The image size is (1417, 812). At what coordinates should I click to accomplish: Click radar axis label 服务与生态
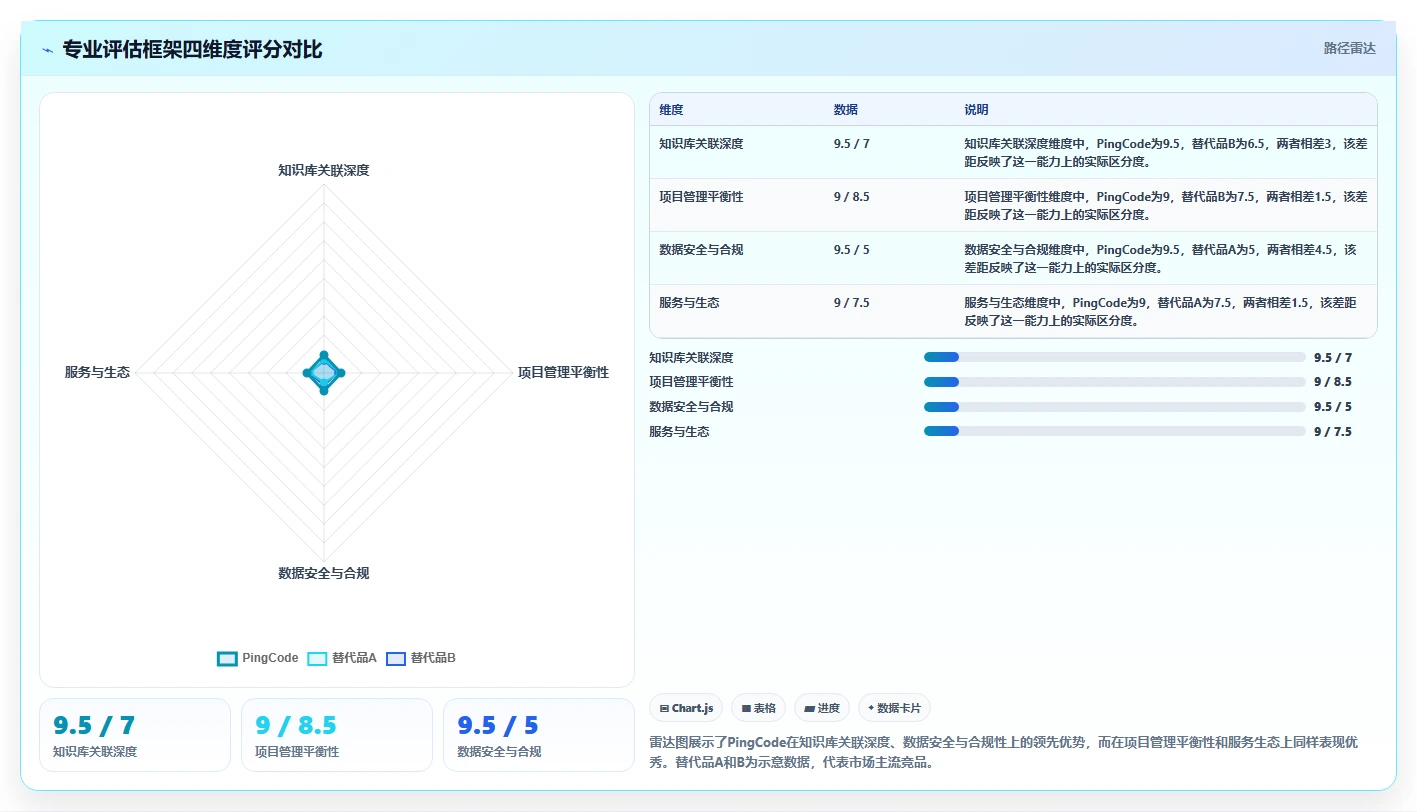coord(97,373)
